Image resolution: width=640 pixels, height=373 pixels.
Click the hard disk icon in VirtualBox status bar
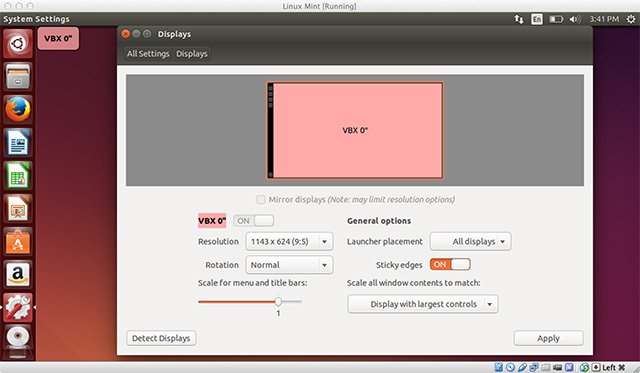(x=498, y=367)
